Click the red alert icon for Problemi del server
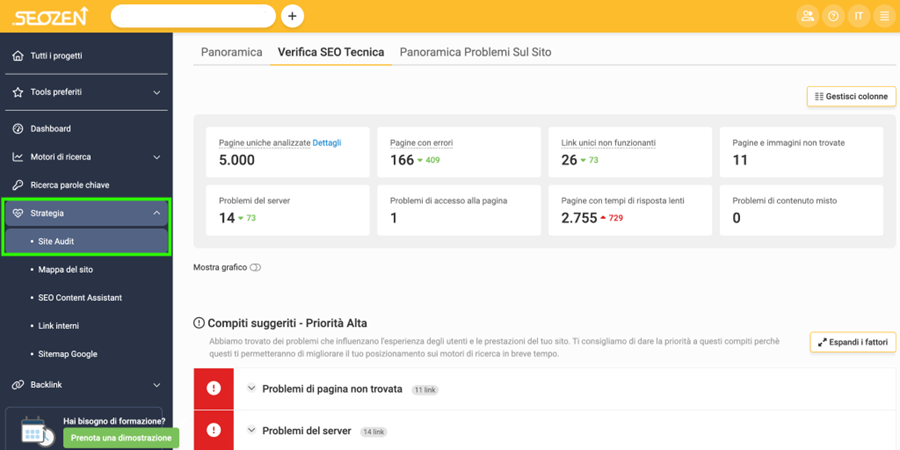Screen dimensions: 900x450 pyautogui.click(x=213, y=430)
